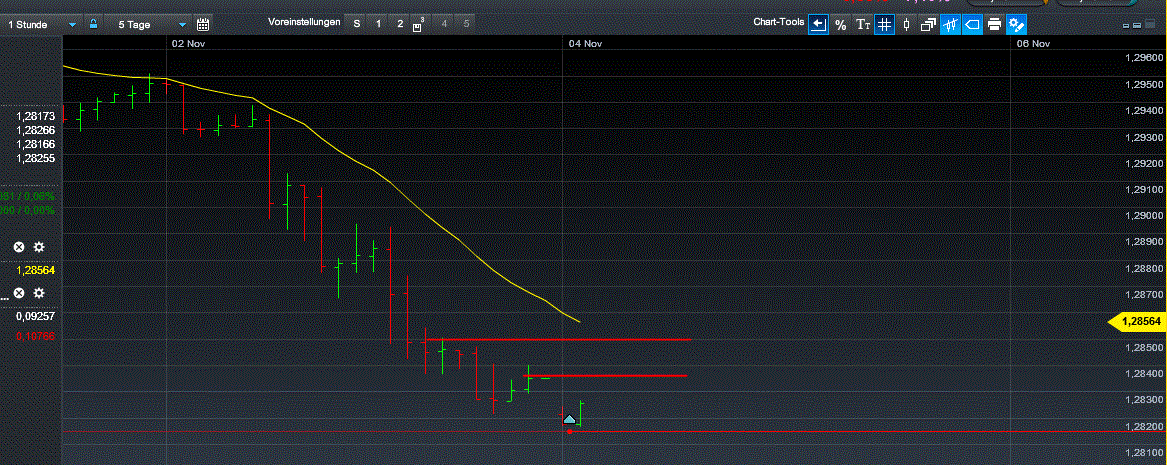Click the 1,28166 value in left panel
The height and width of the screenshot is (465, 1167).
pyautogui.click(x=35, y=144)
